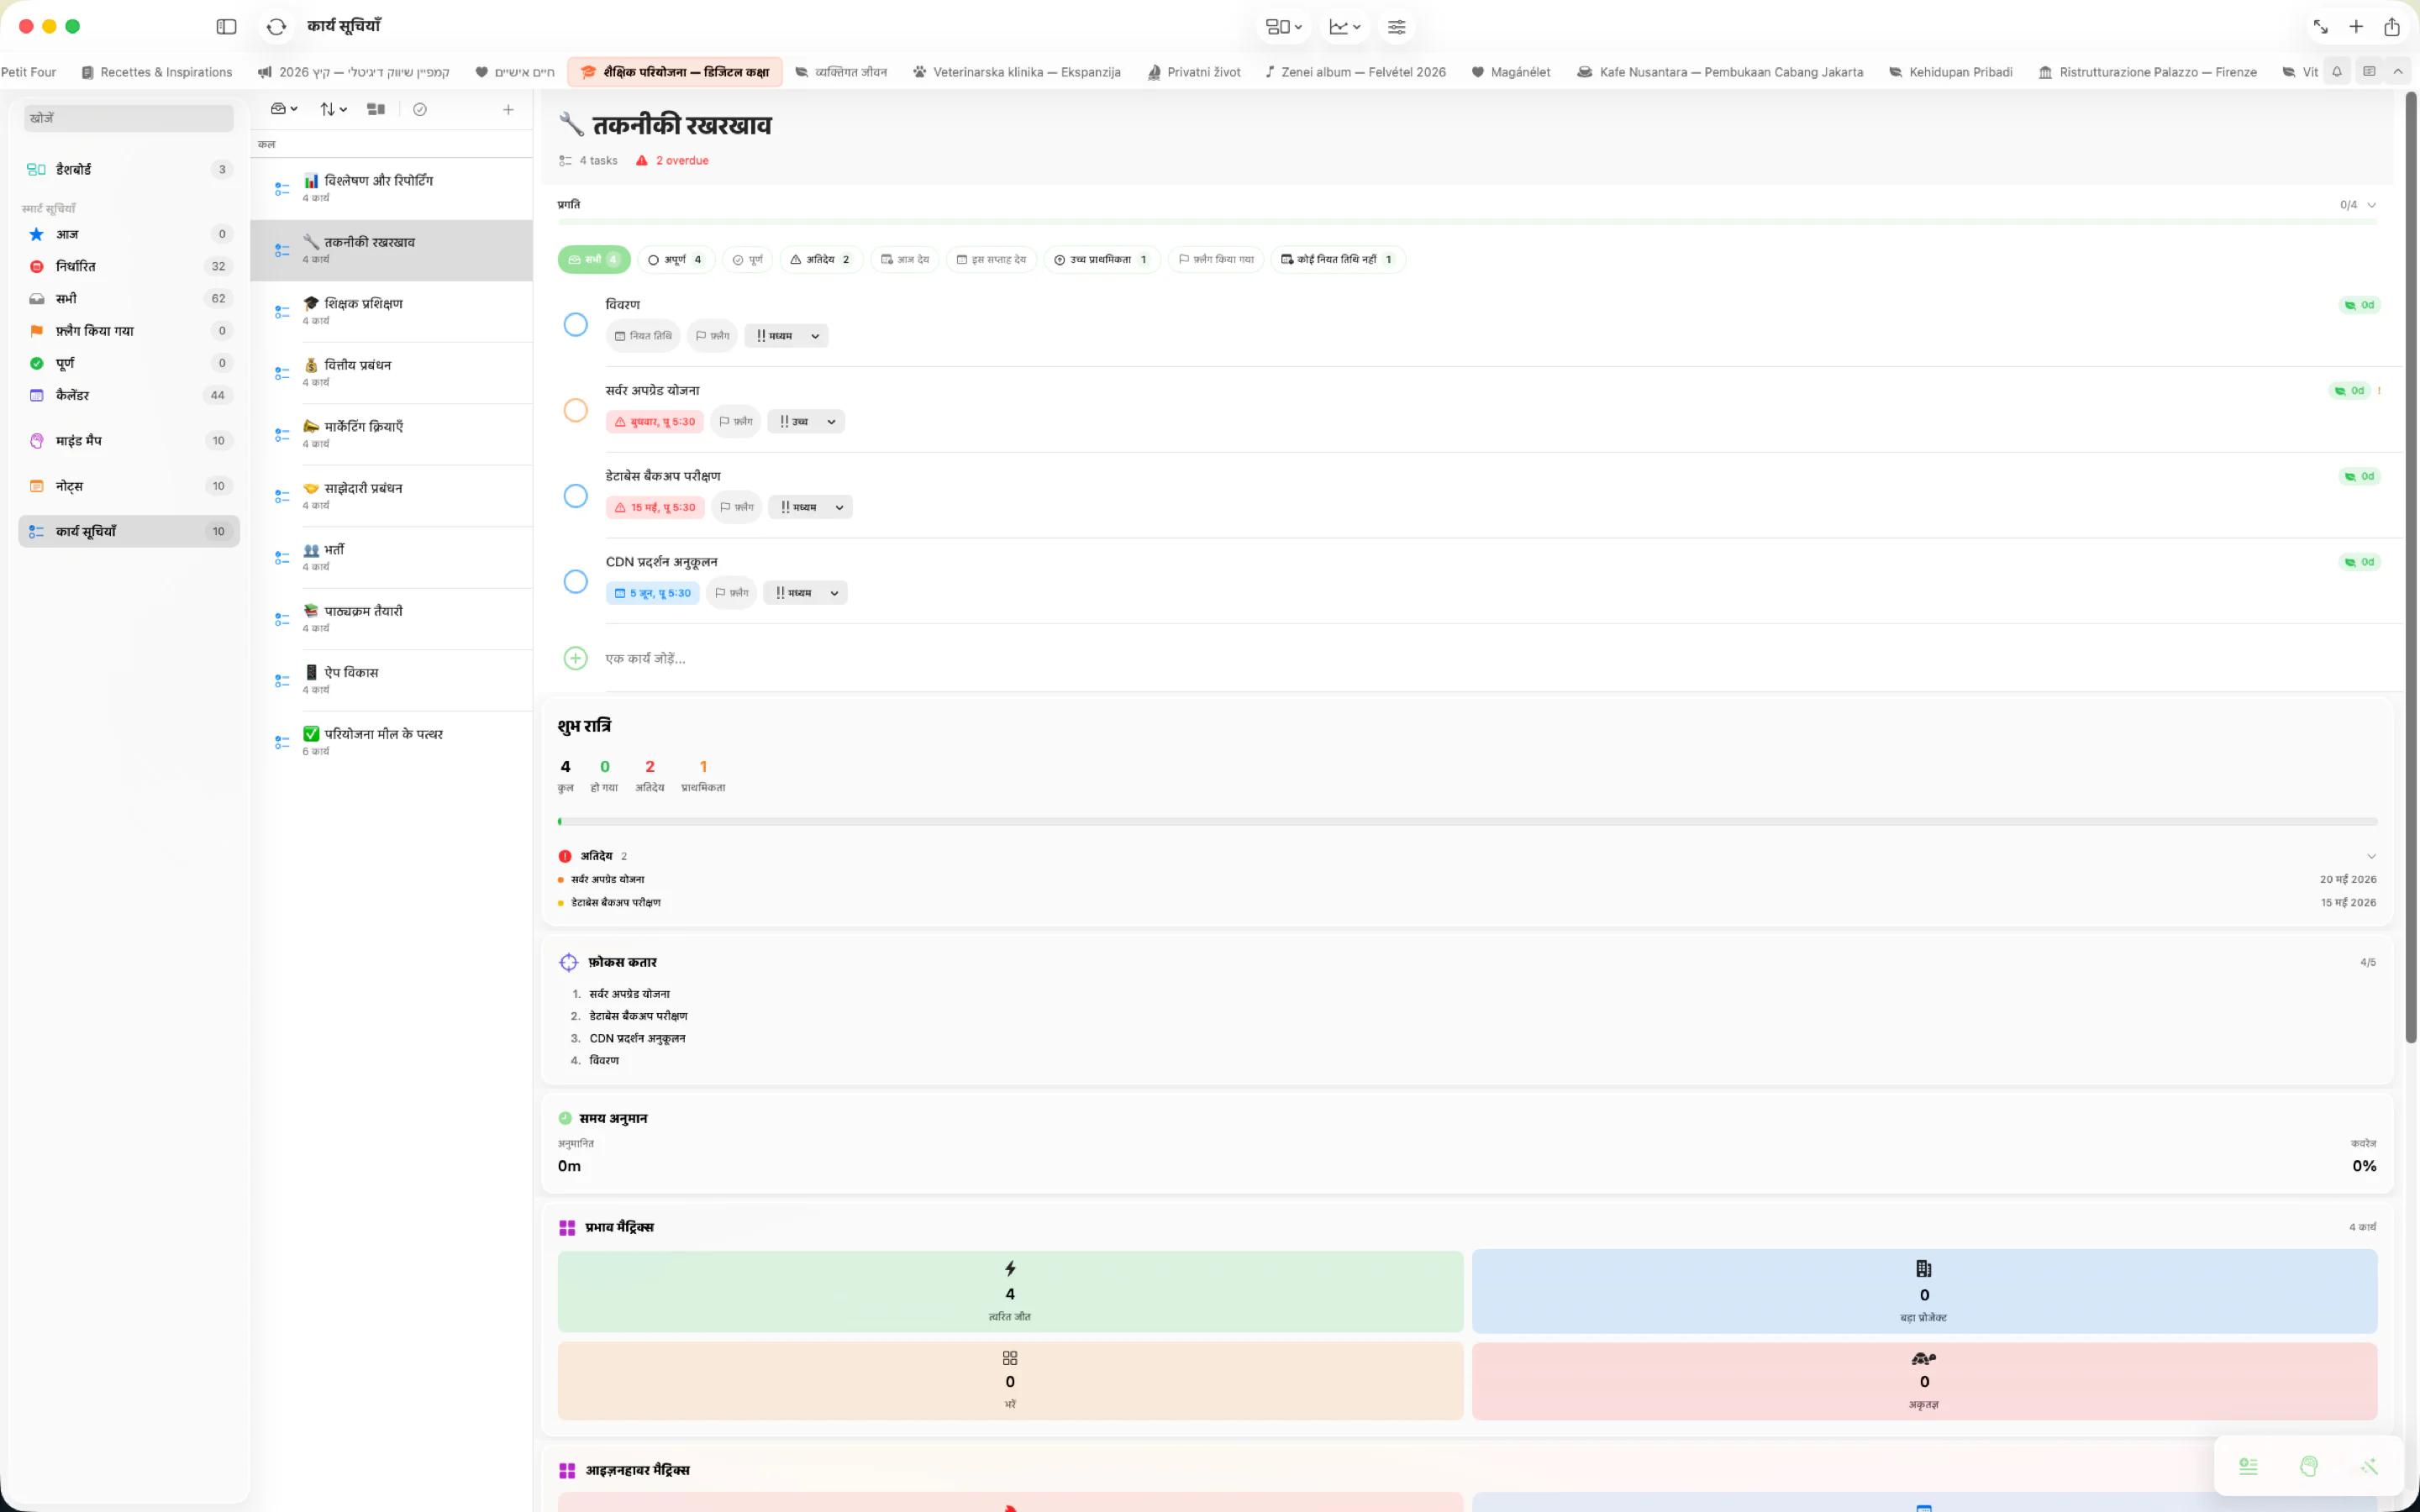Click the share icon
The width and height of the screenshot is (2420, 1512).
click(2391, 27)
